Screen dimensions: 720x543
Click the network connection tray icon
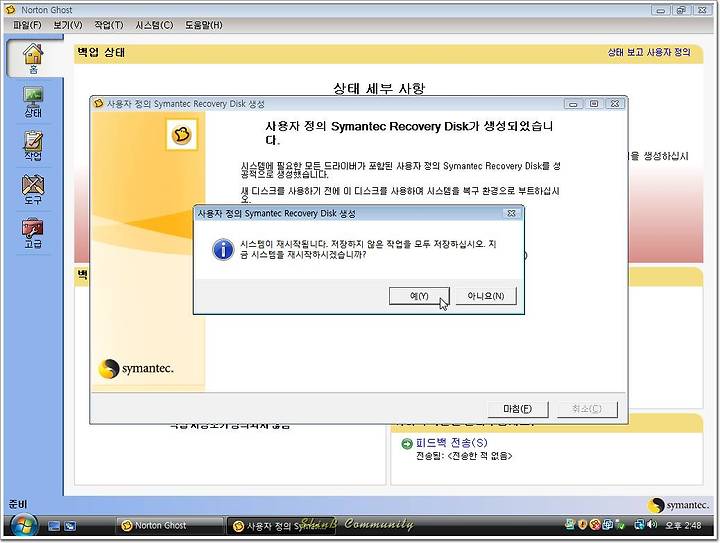click(639, 524)
